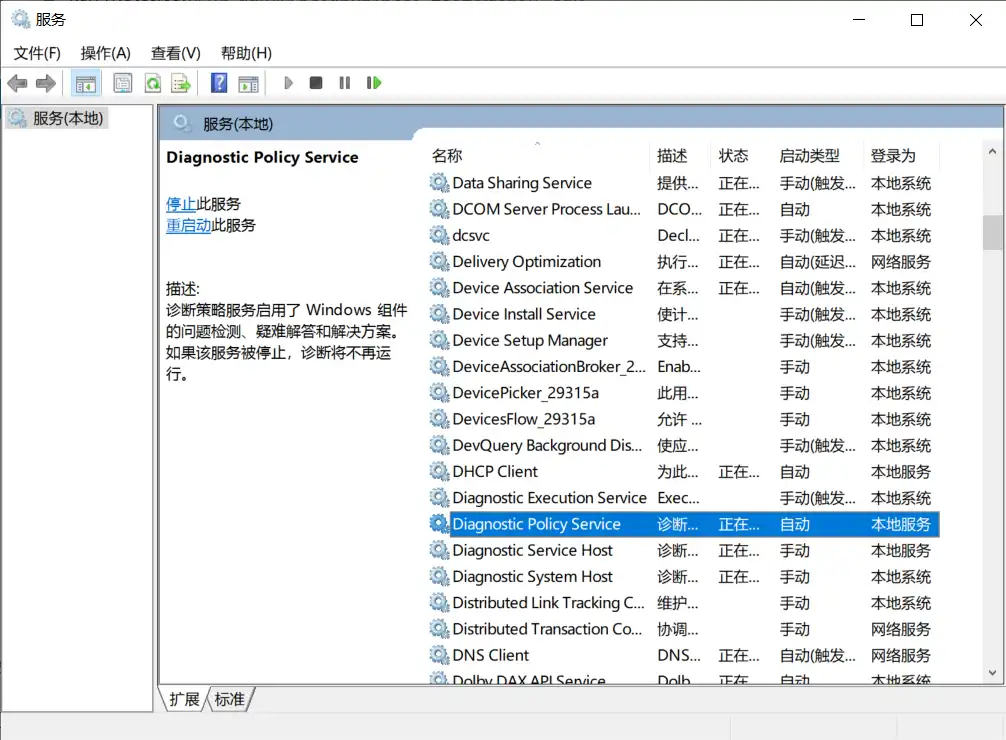Select Distributed Link Tracking C... row
This screenshot has height=740, width=1006.
coord(683,603)
